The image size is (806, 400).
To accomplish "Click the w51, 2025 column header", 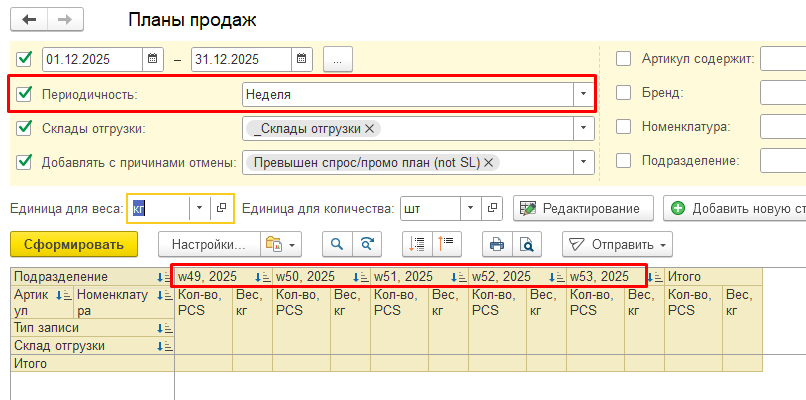I will pyautogui.click(x=403, y=276).
